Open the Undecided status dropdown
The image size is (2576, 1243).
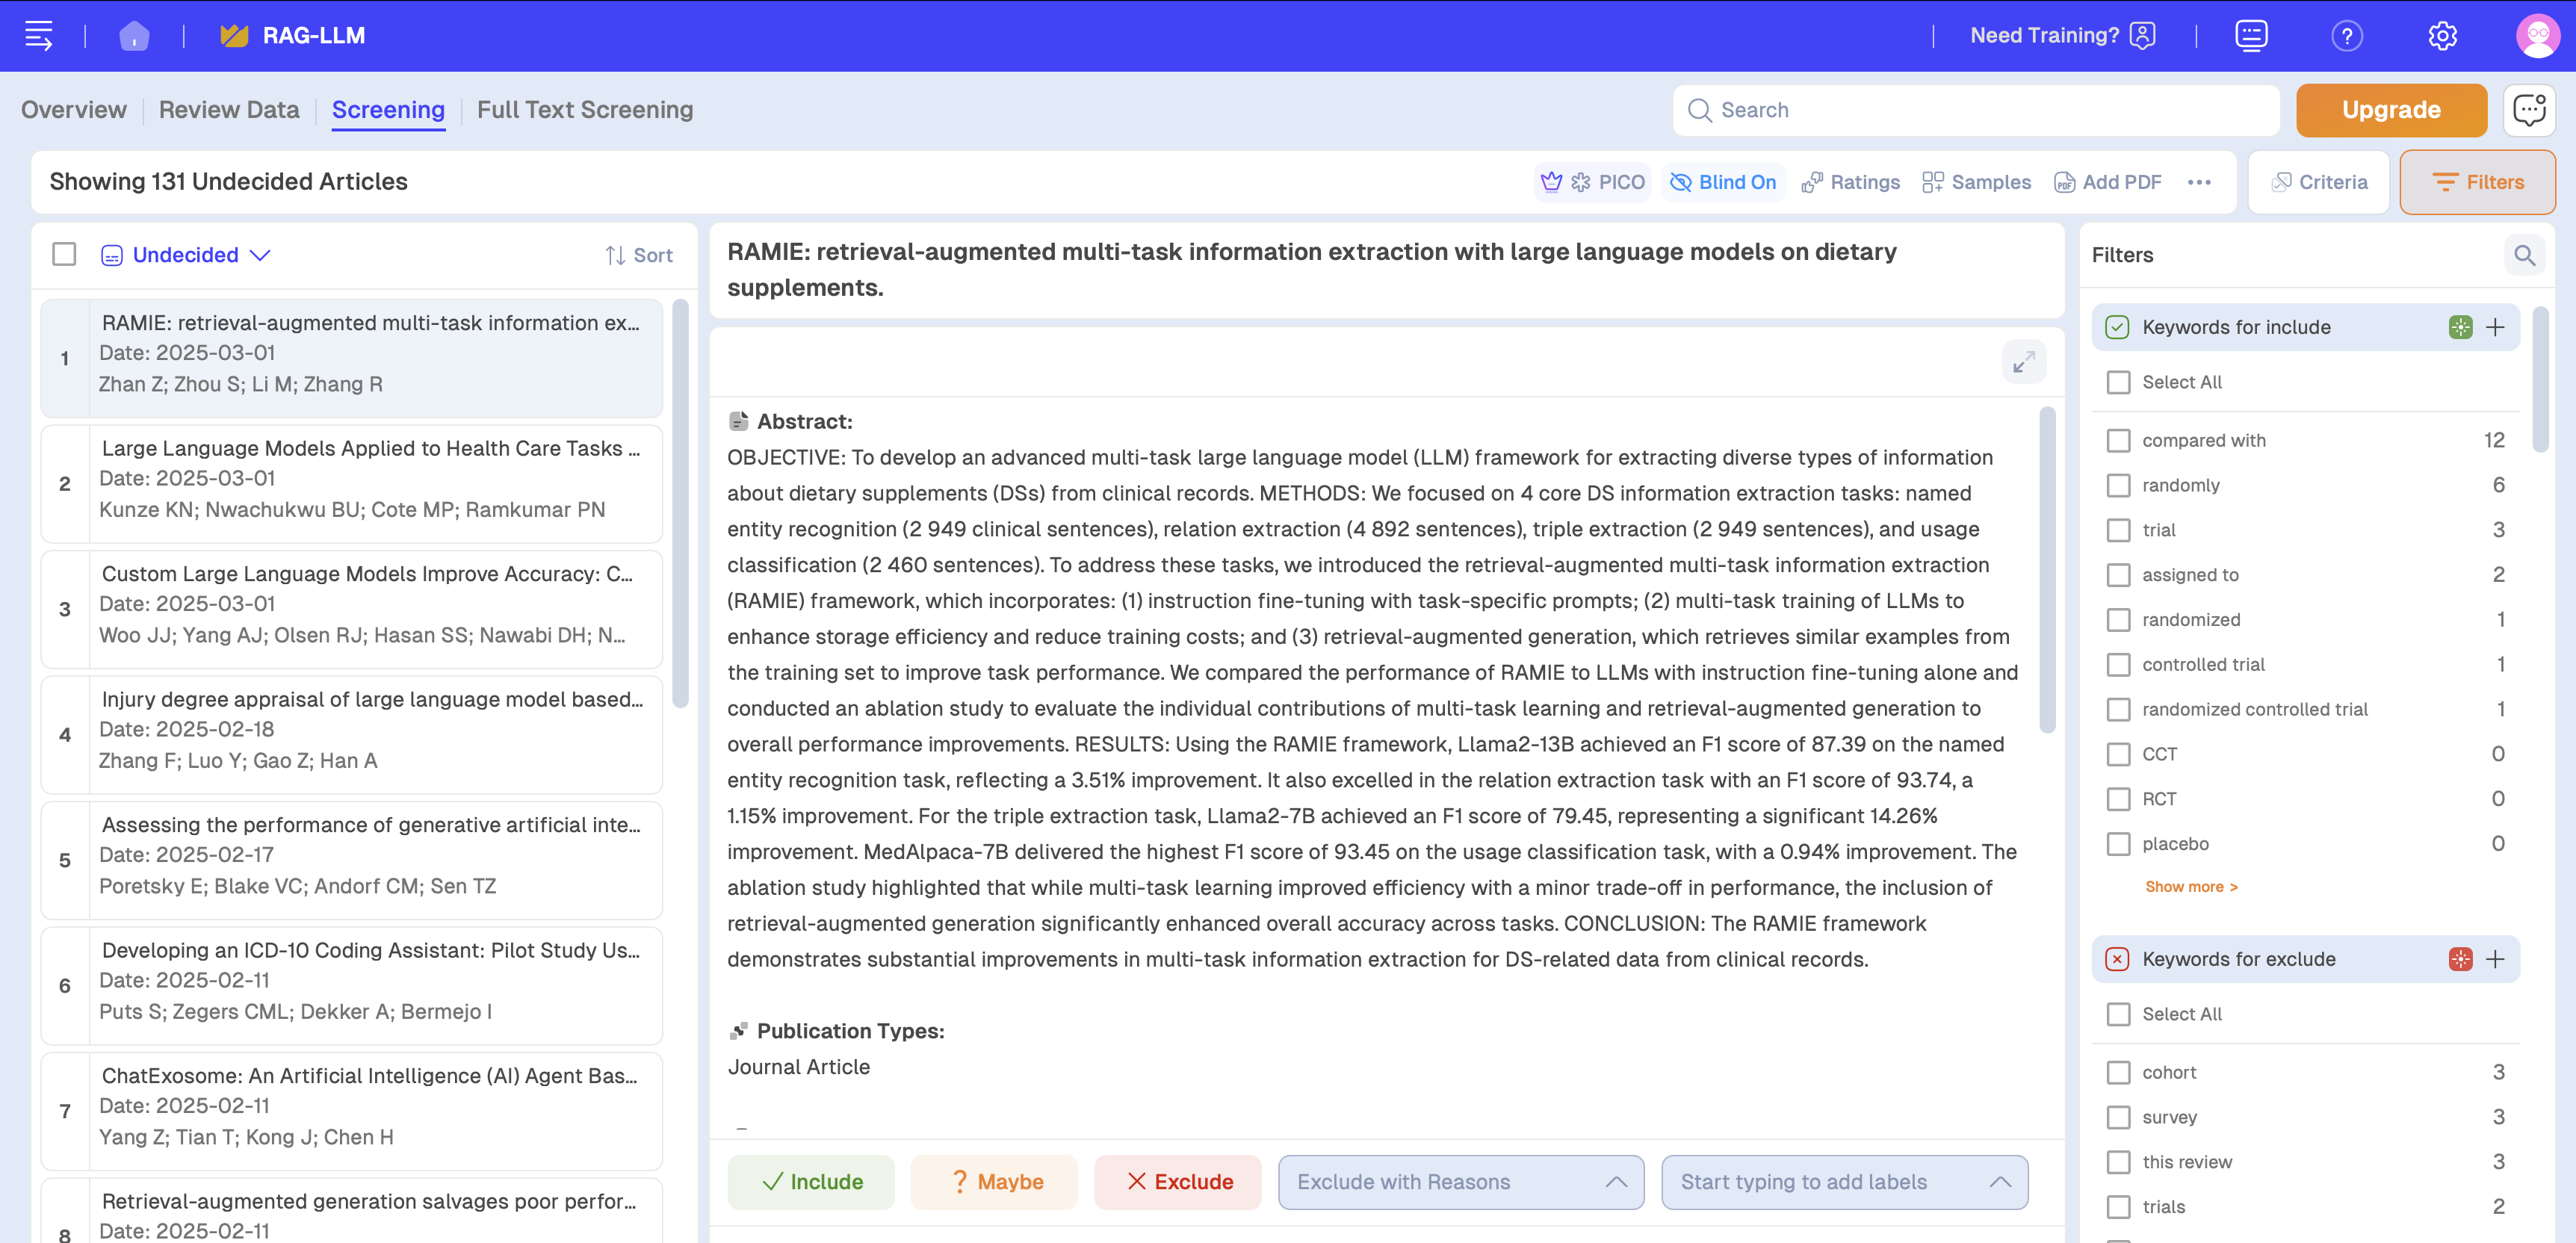pos(187,255)
